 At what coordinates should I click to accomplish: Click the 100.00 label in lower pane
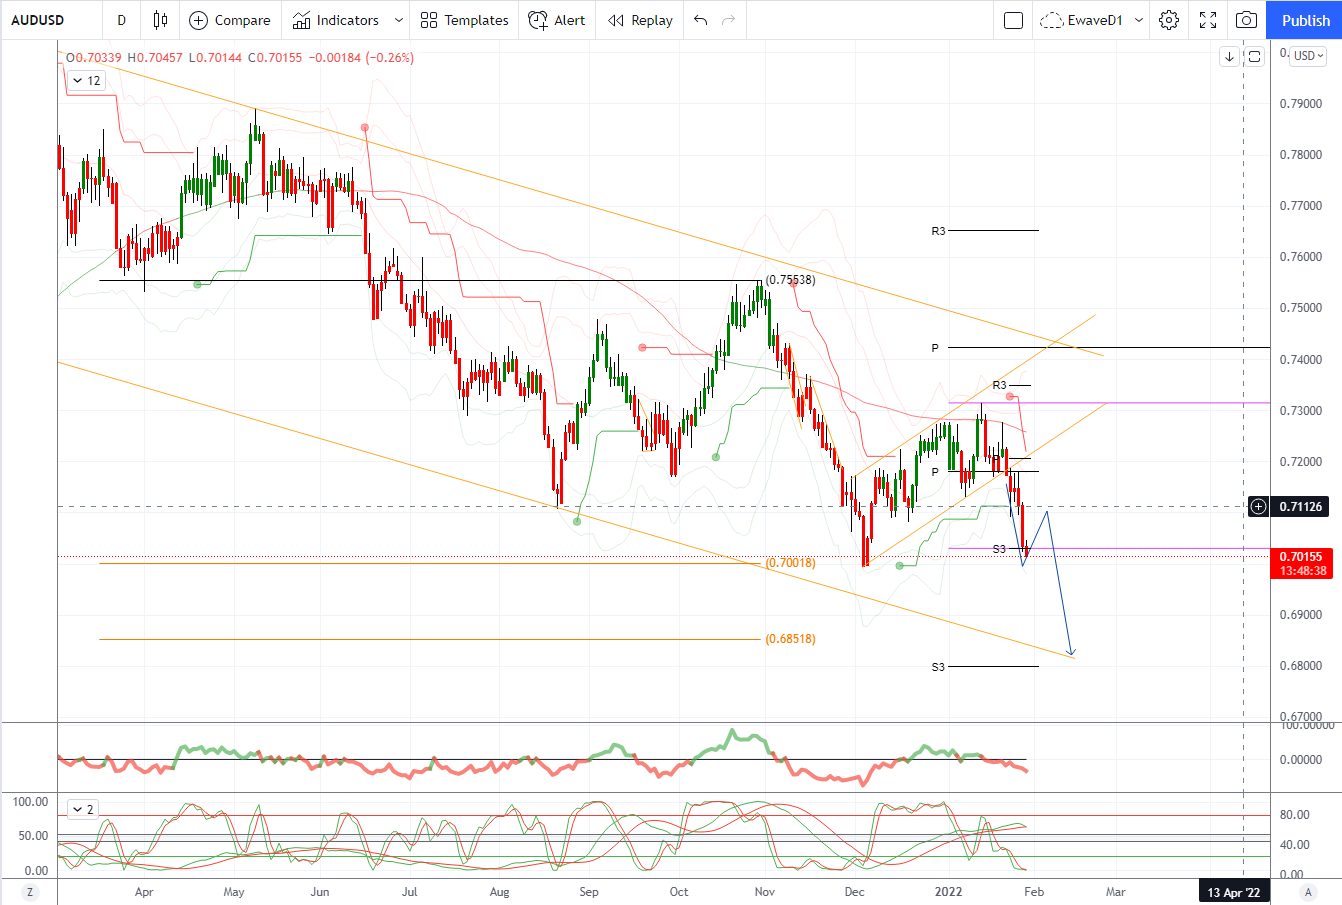coord(31,801)
